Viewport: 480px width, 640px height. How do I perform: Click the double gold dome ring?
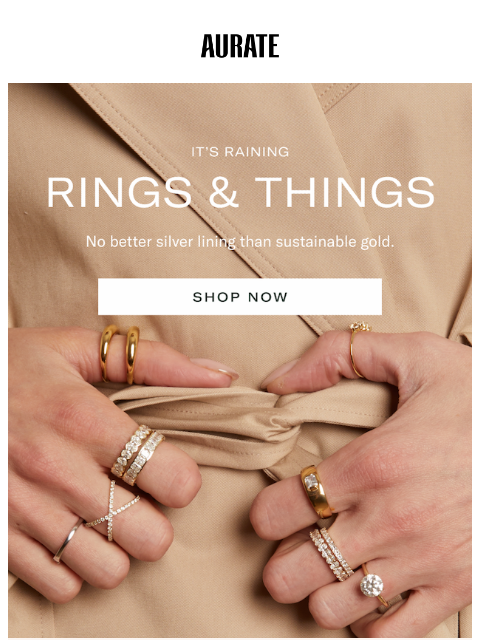(x=120, y=354)
